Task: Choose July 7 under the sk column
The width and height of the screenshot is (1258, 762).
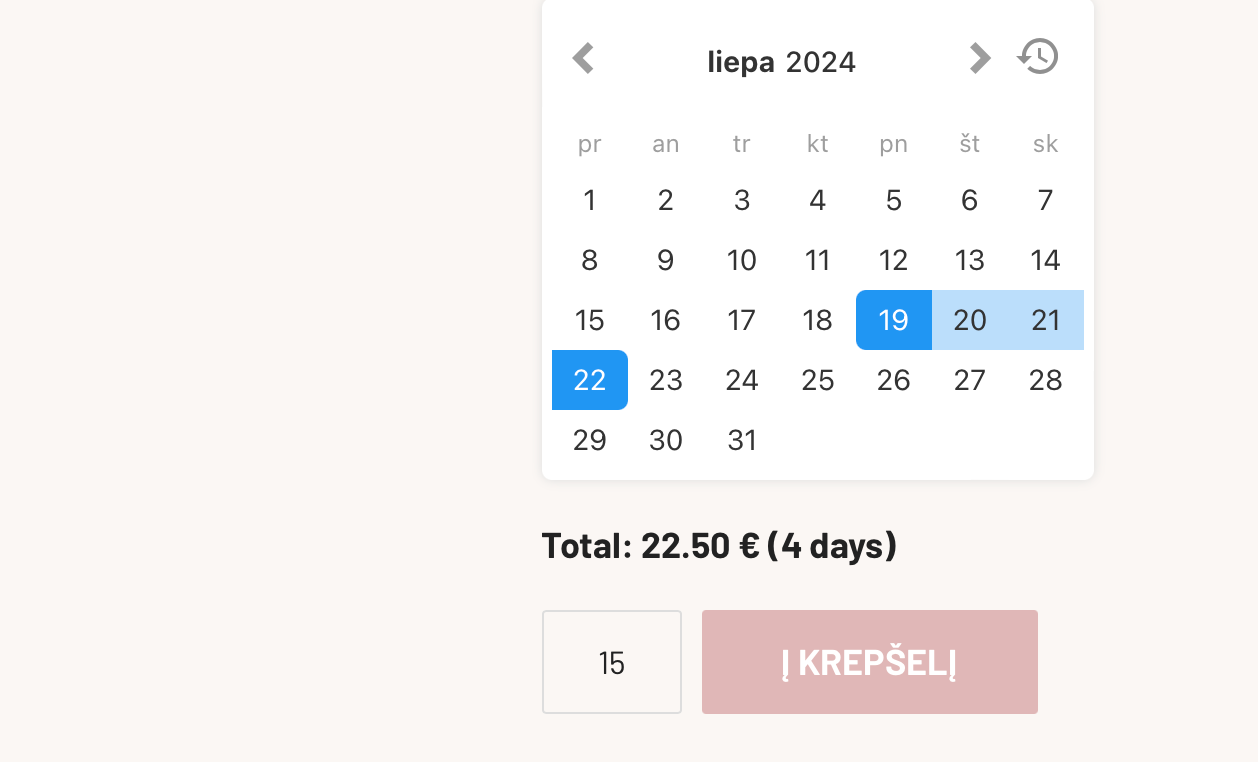Action: [x=1046, y=200]
